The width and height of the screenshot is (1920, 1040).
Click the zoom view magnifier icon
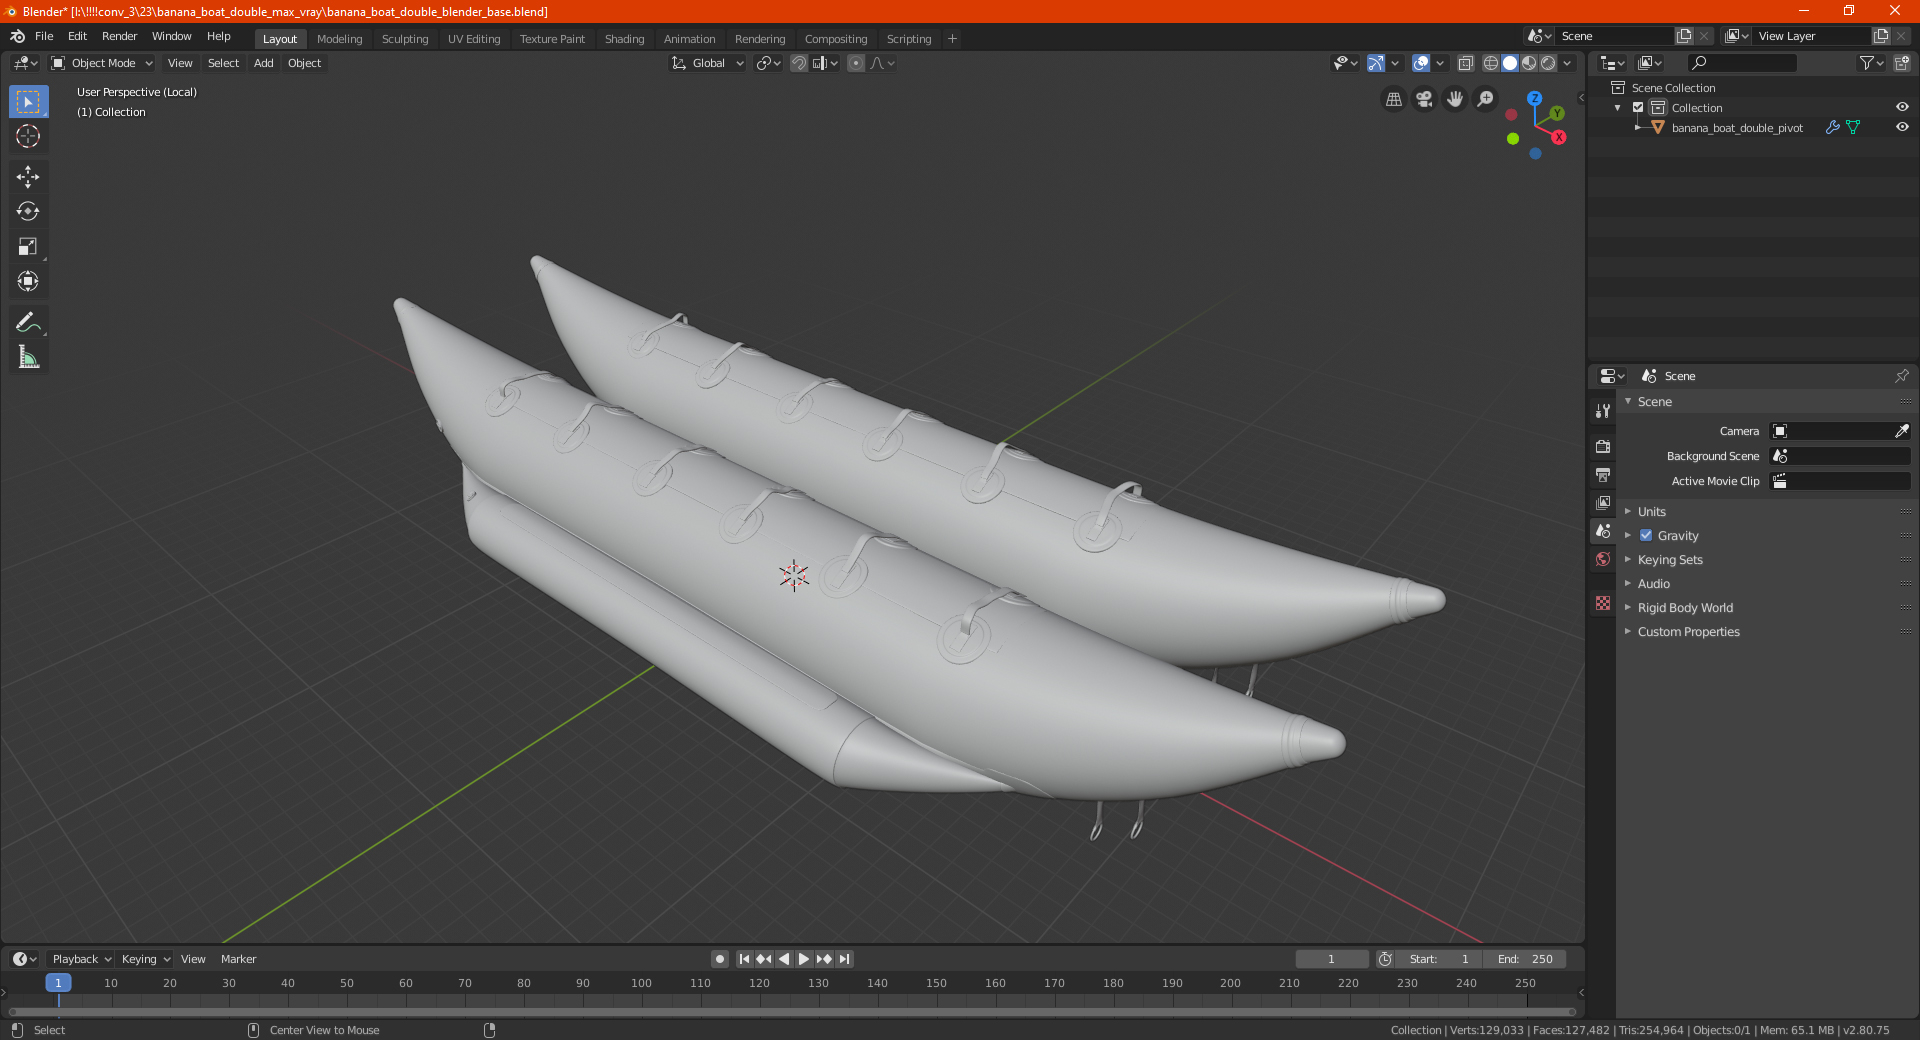click(x=1486, y=99)
